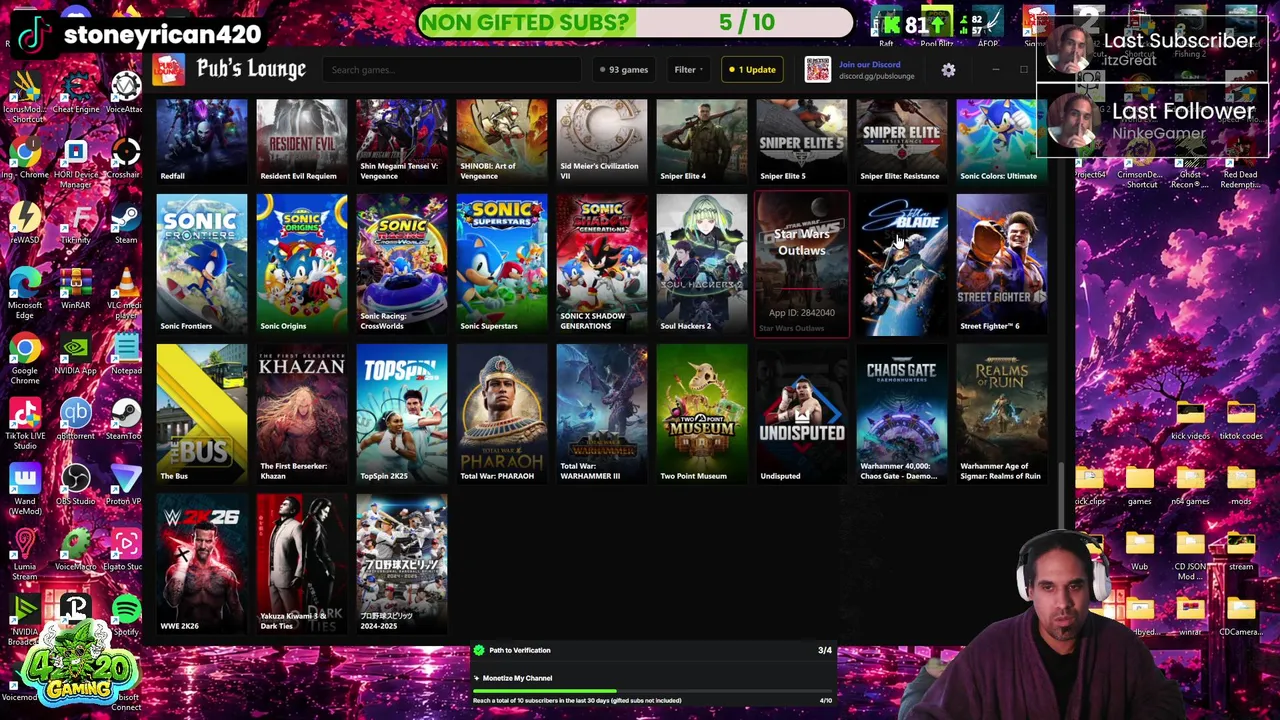Open Undisputed game tile
The width and height of the screenshot is (1280, 720).
(801, 414)
